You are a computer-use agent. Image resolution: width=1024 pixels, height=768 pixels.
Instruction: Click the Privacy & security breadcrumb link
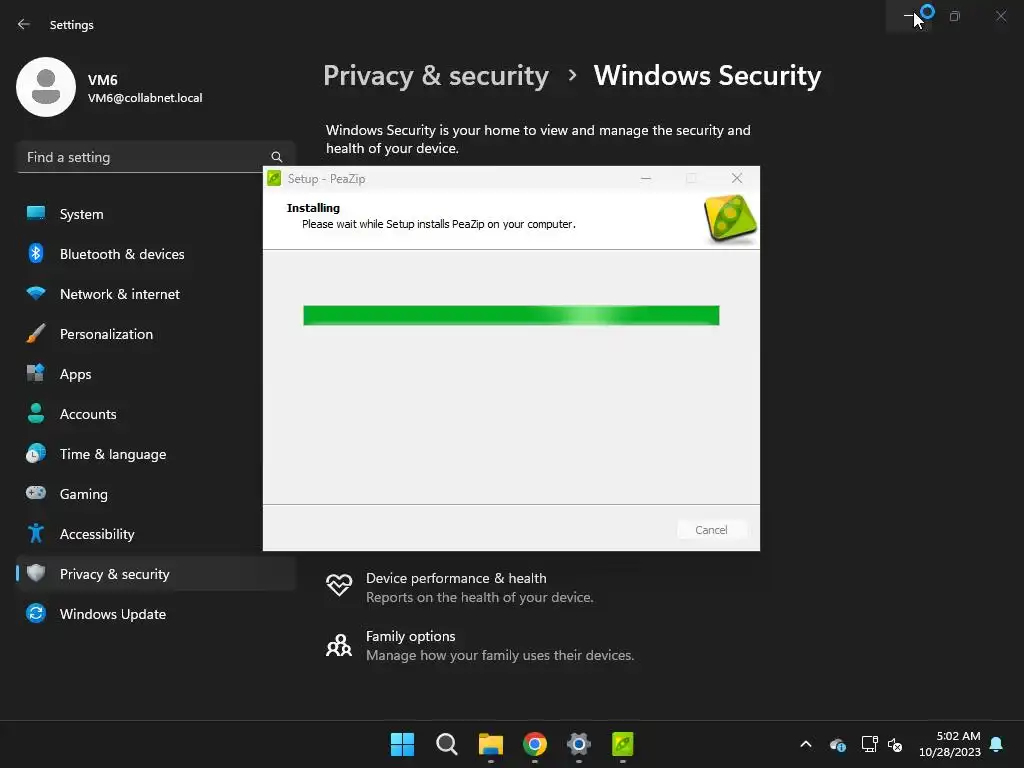pos(436,76)
